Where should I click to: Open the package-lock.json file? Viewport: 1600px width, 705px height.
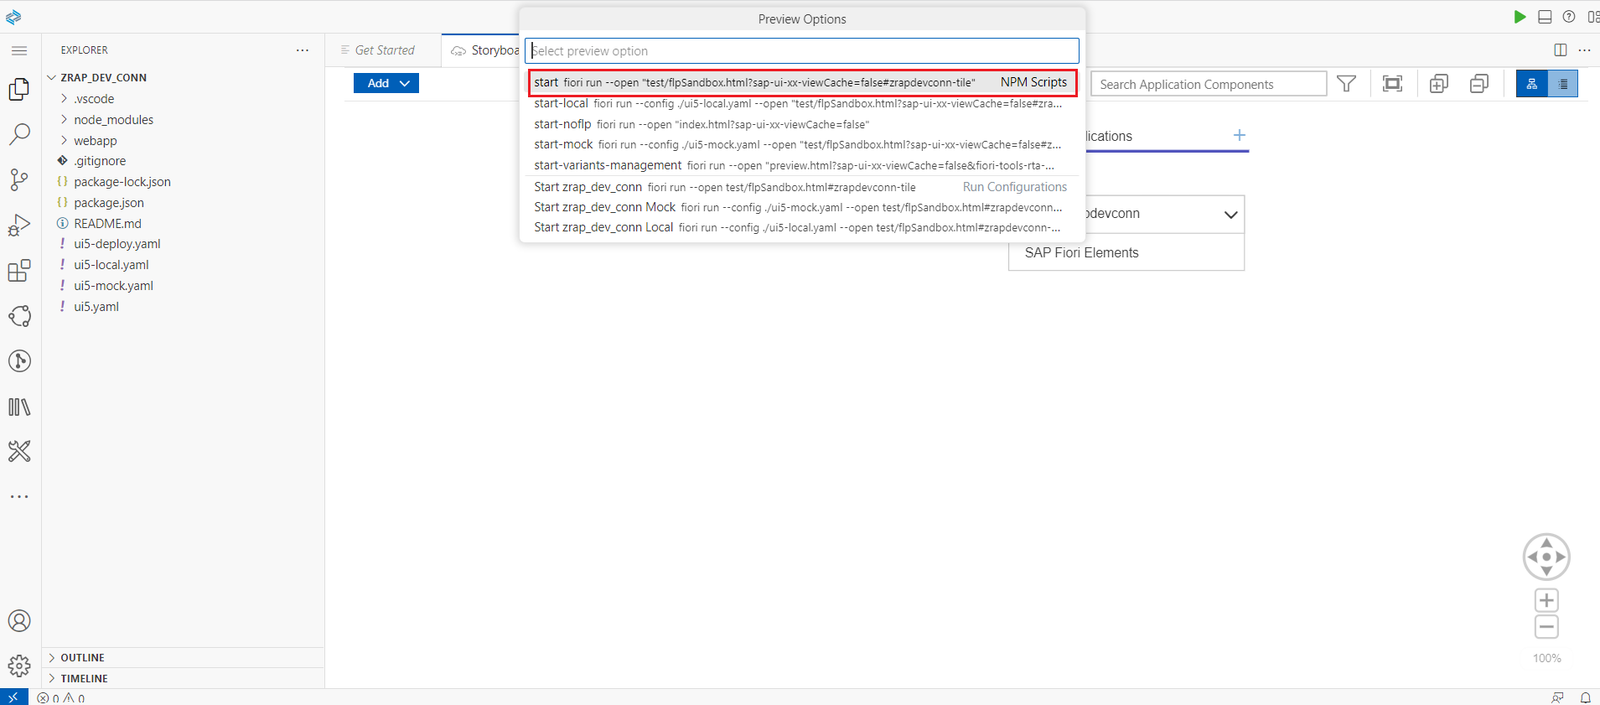coord(122,182)
